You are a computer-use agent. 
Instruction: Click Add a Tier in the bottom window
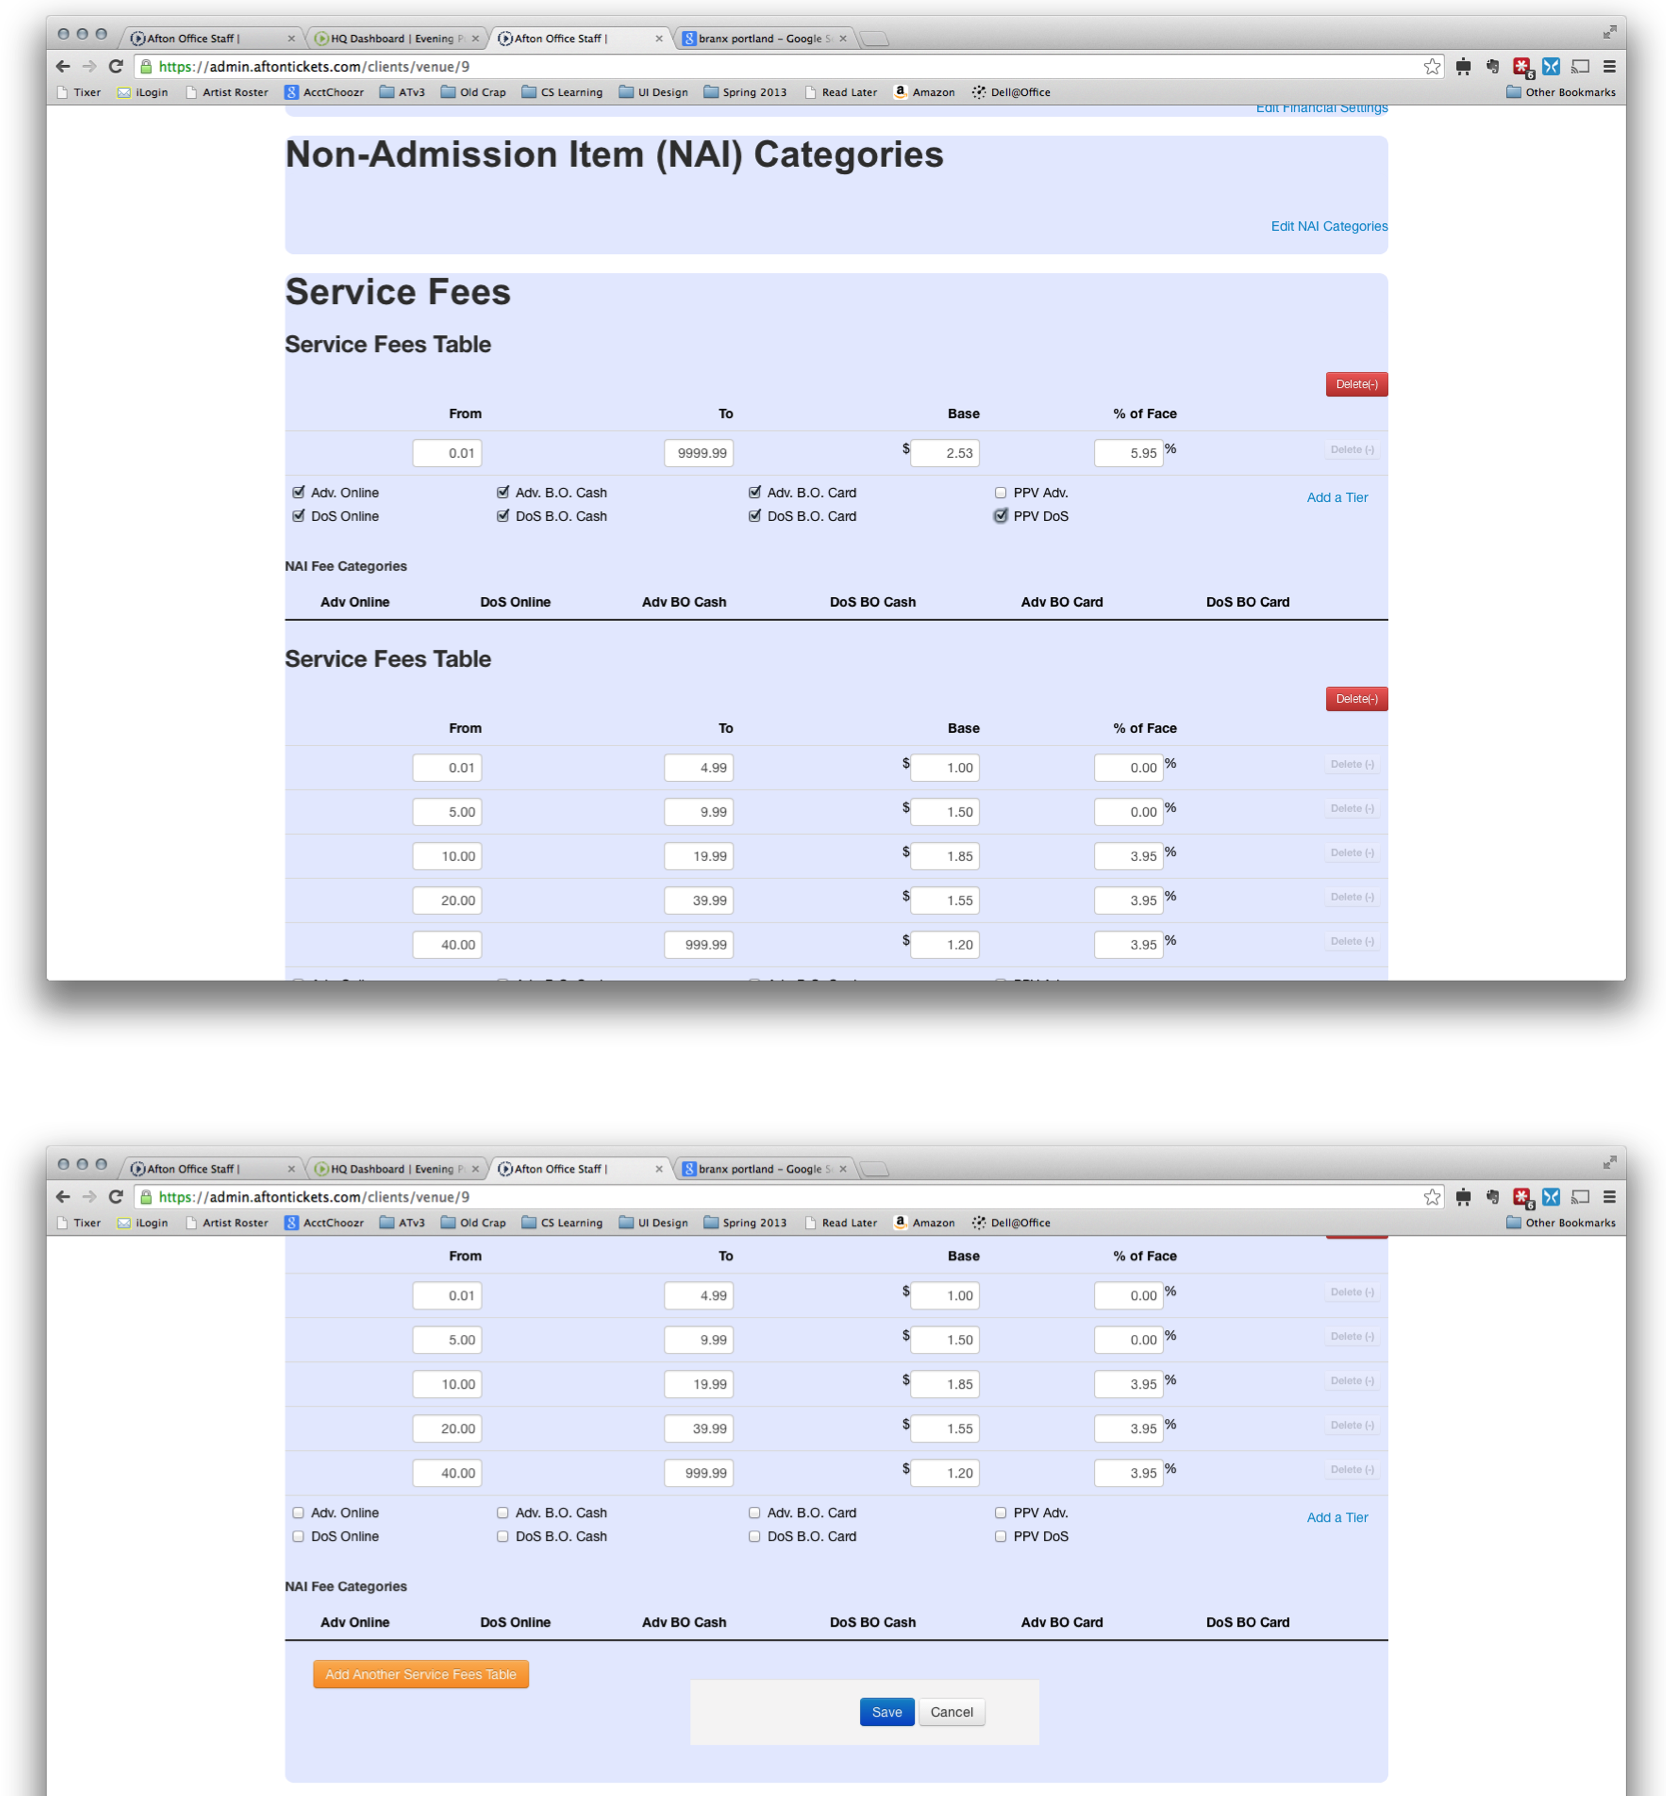point(1337,1517)
